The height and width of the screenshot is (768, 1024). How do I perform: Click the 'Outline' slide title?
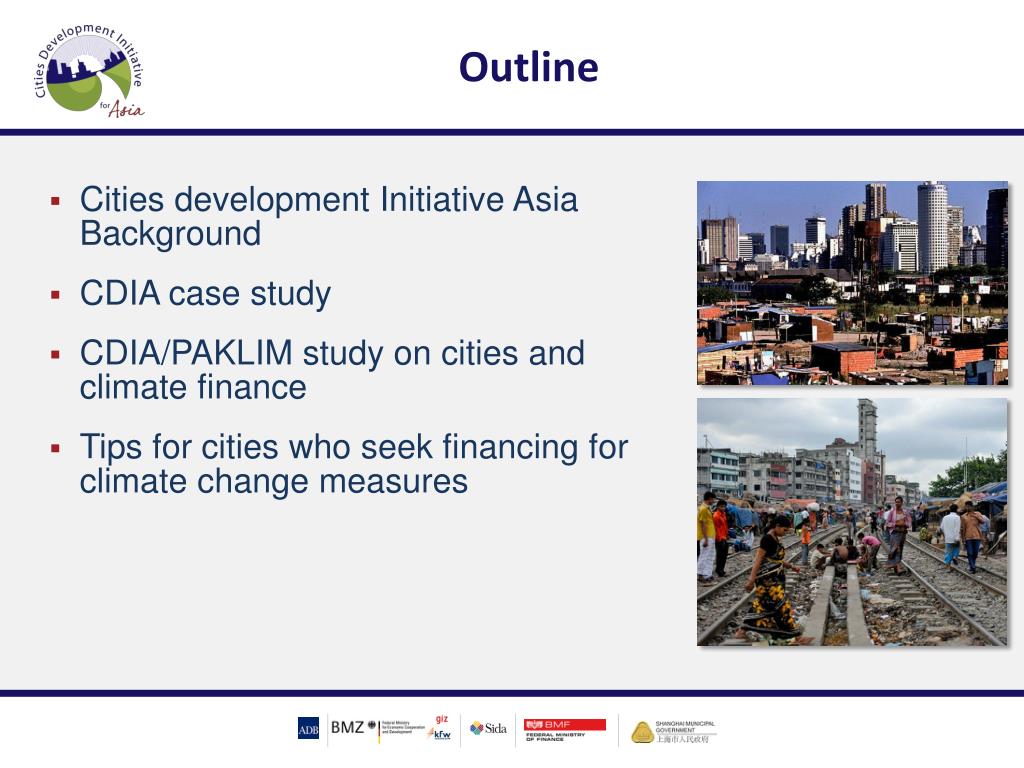pos(528,67)
